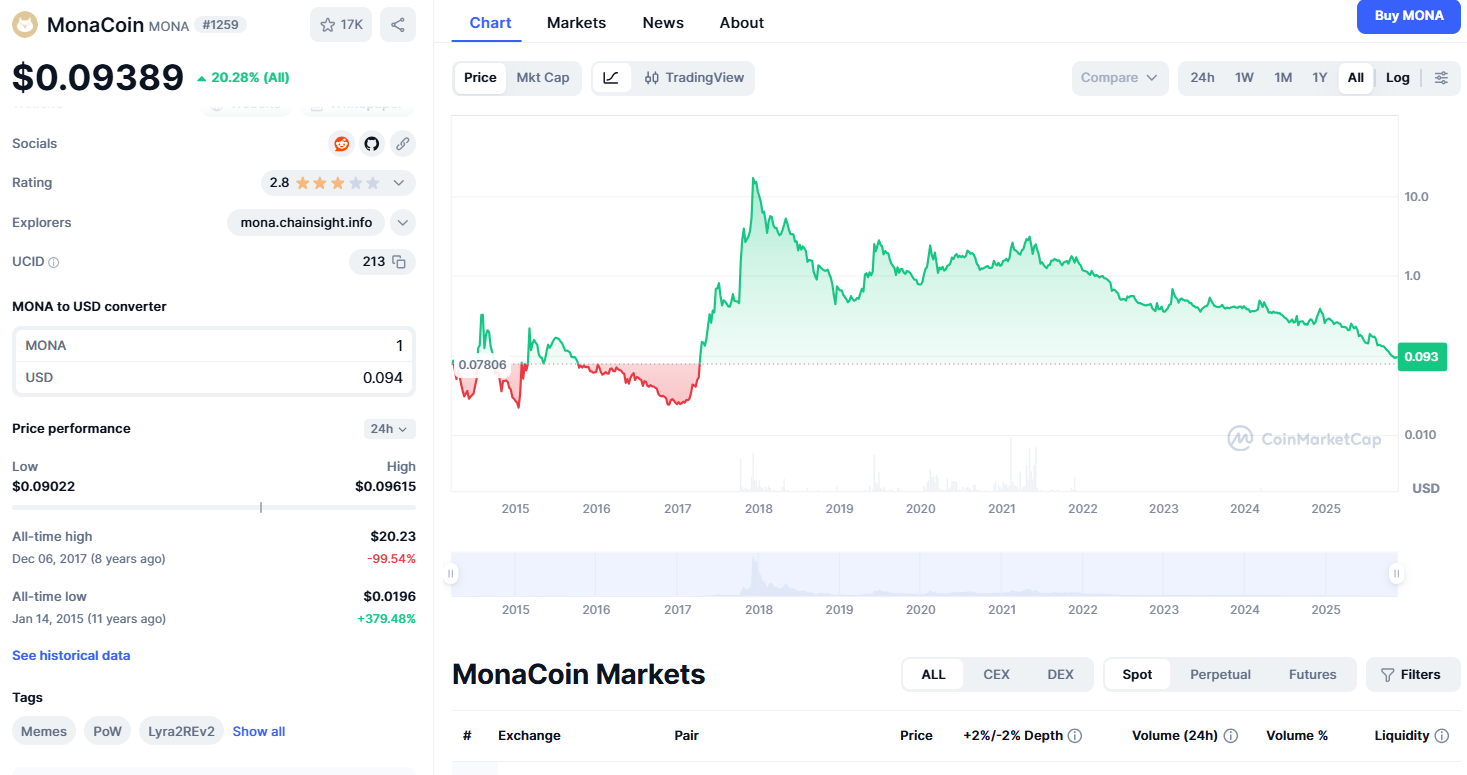This screenshot has width=1467, height=775.
Task: Switch to line chart view icon
Action: 611,78
